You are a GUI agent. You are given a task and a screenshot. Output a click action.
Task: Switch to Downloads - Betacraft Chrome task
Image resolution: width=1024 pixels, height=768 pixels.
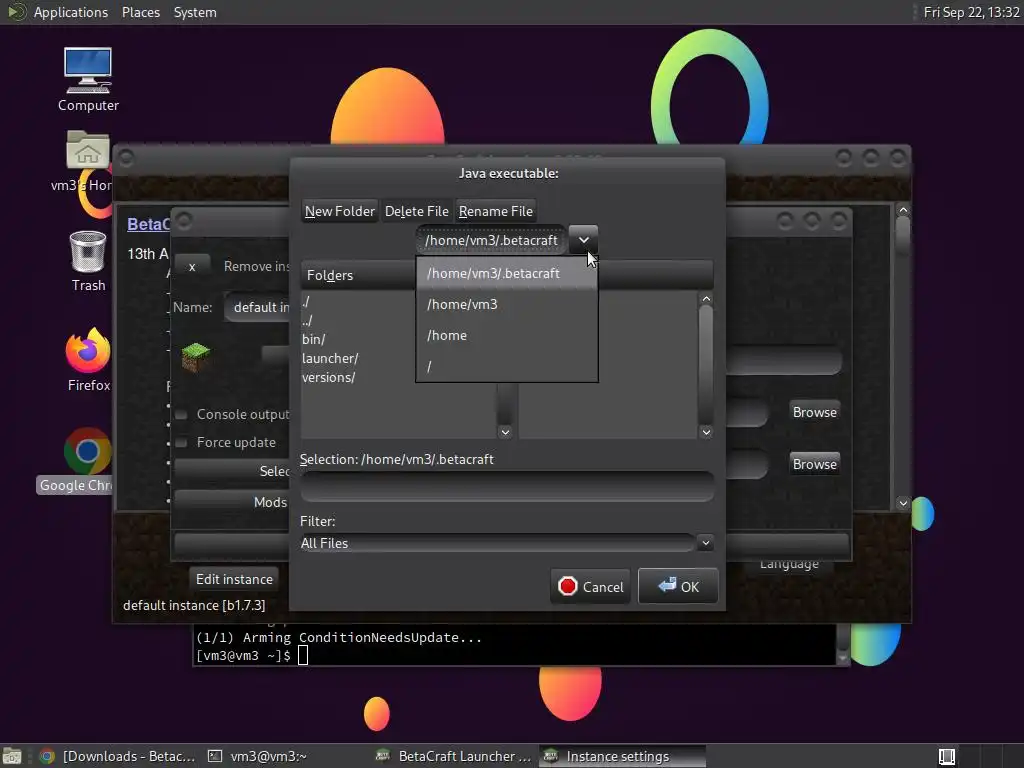click(118, 756)
